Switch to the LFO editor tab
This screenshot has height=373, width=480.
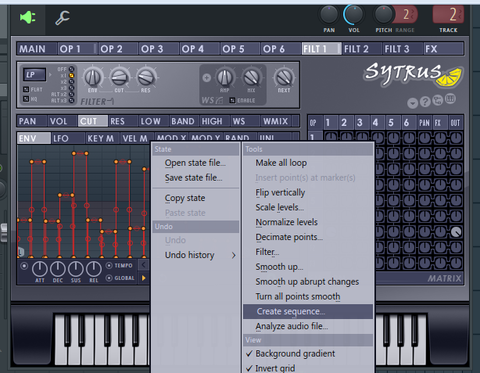[68, 138]
